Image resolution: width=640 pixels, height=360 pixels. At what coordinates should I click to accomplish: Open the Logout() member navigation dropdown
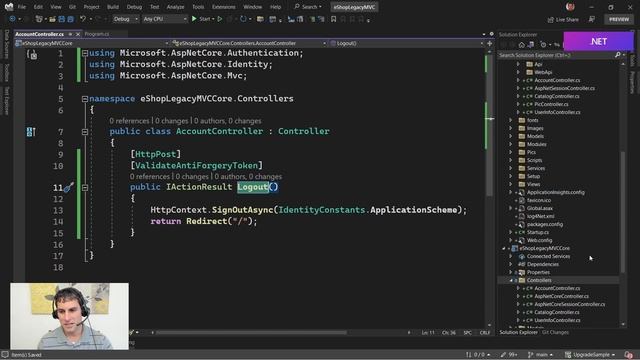[407, 43]
